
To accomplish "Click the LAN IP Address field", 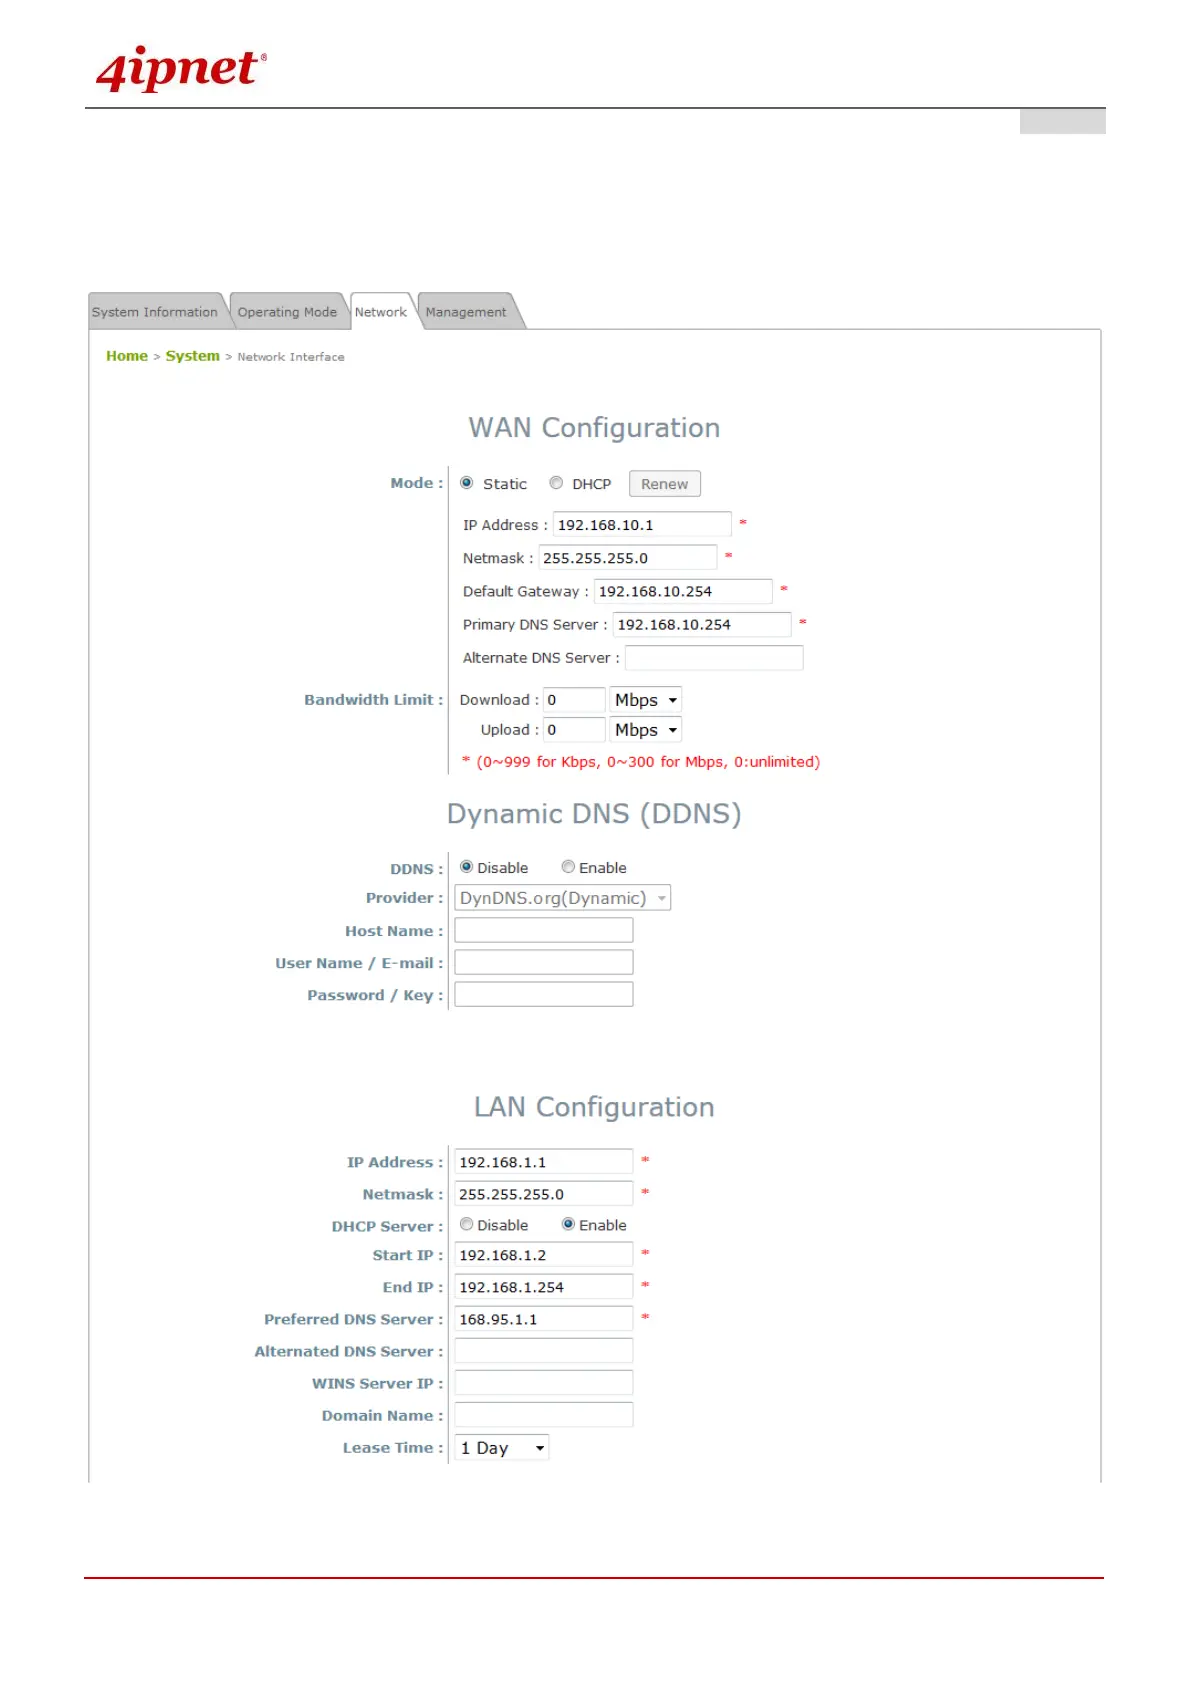I will pyautogui.click(x=544, y=1162).
